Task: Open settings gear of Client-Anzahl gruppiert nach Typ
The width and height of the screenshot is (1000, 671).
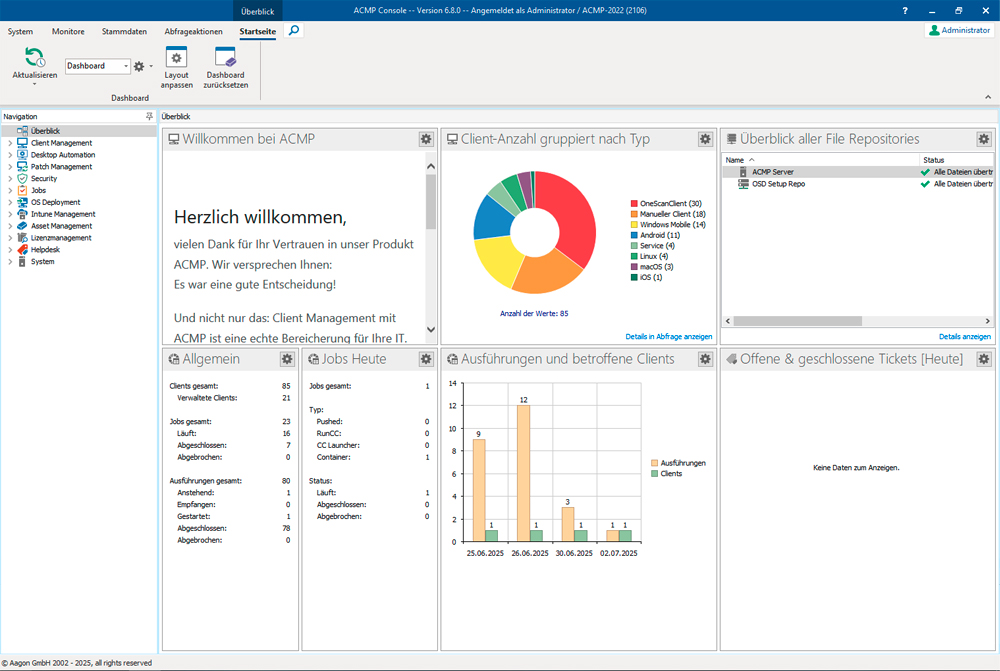Action: 705,139
